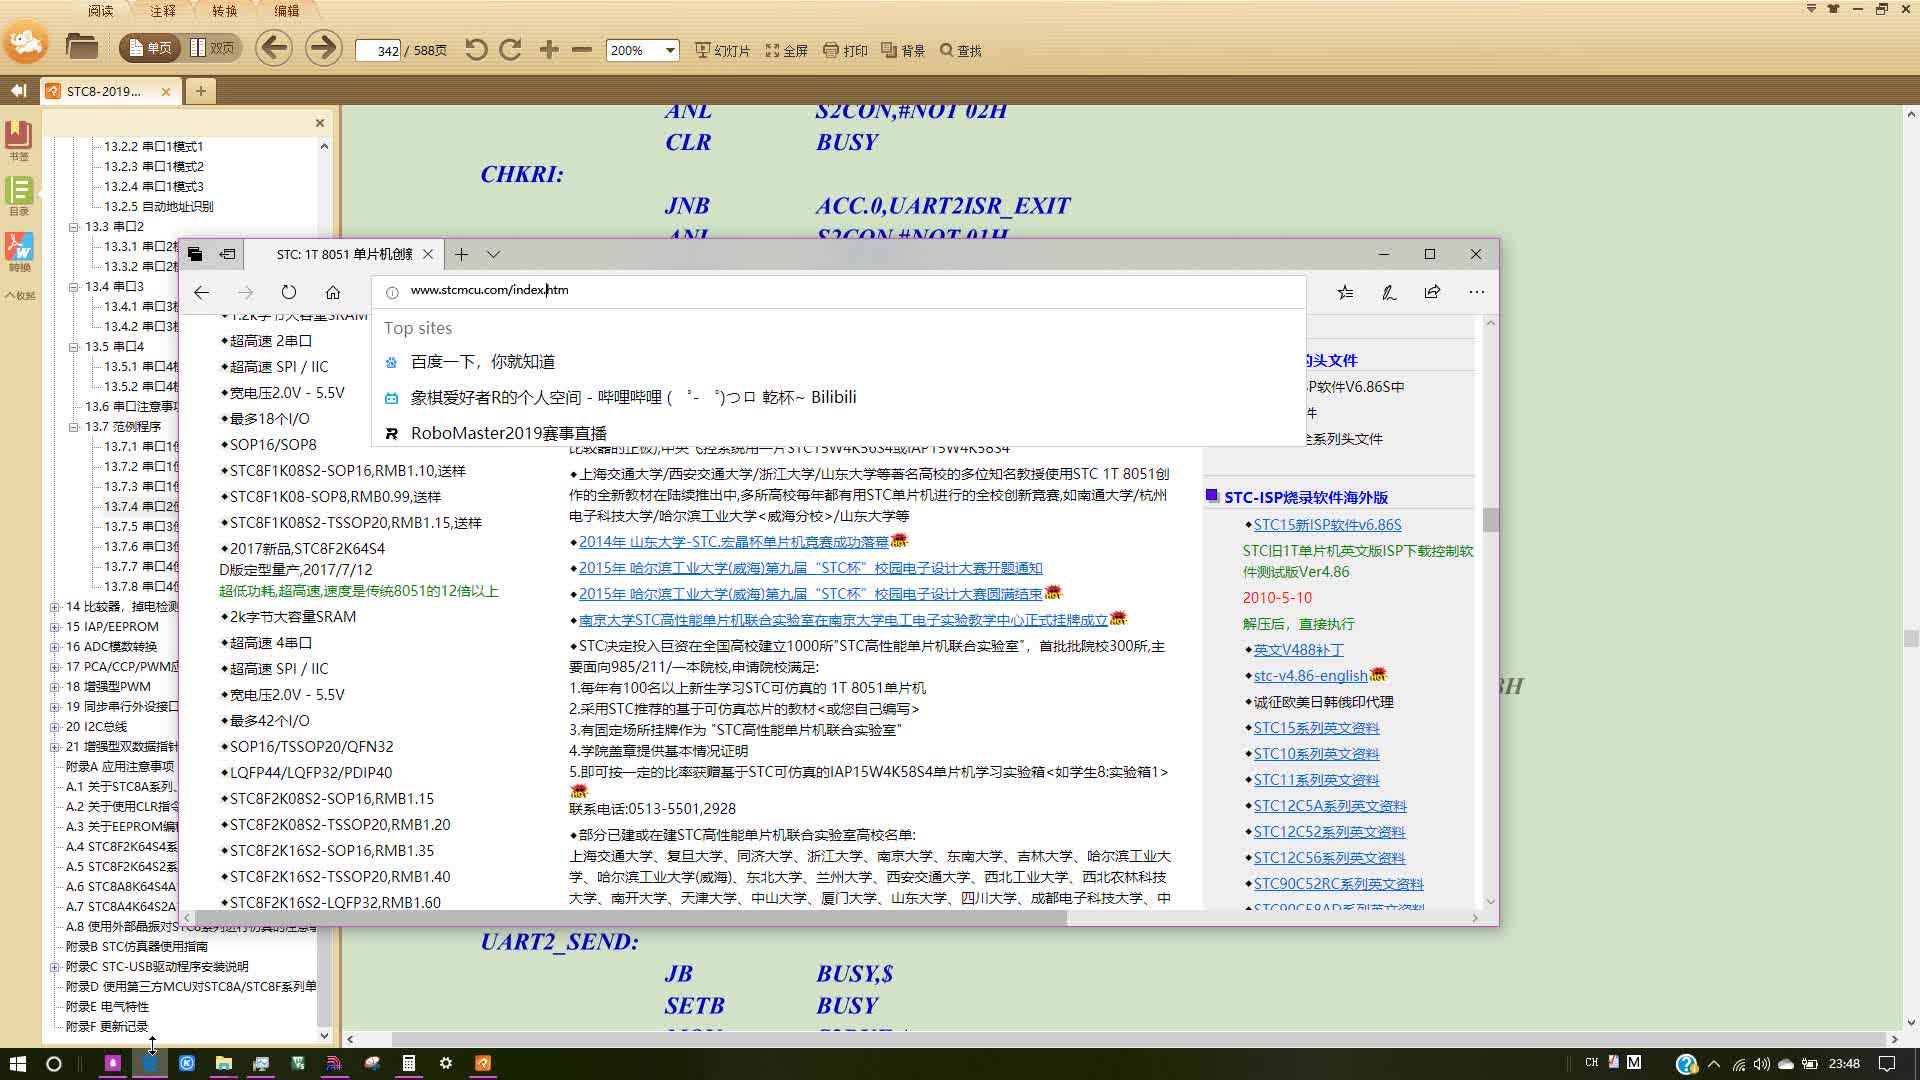Open new browser tab with plus
The height and width of the screenshot is (1080, 1920).
pos(461,254)
